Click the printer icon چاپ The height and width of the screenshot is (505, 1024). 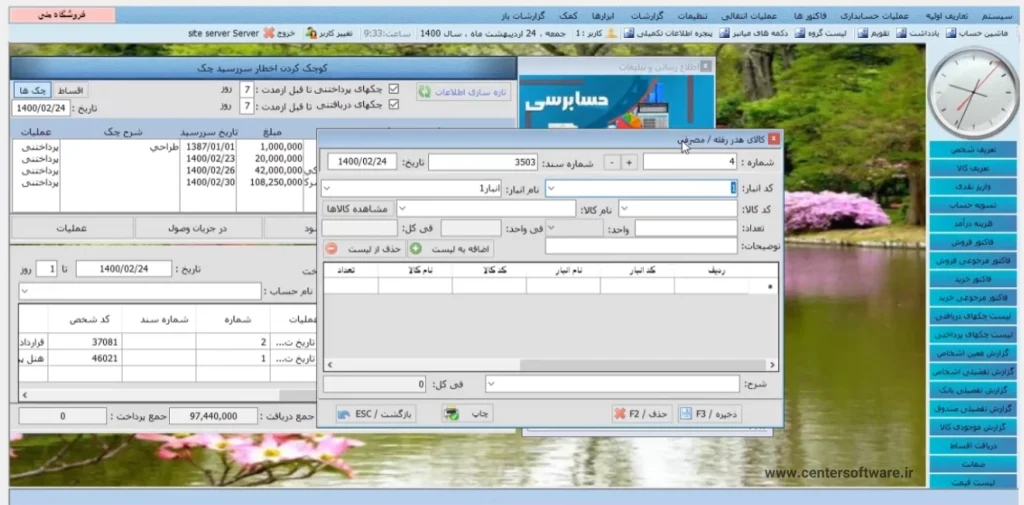pyautogui.click(x=451, y=414)
